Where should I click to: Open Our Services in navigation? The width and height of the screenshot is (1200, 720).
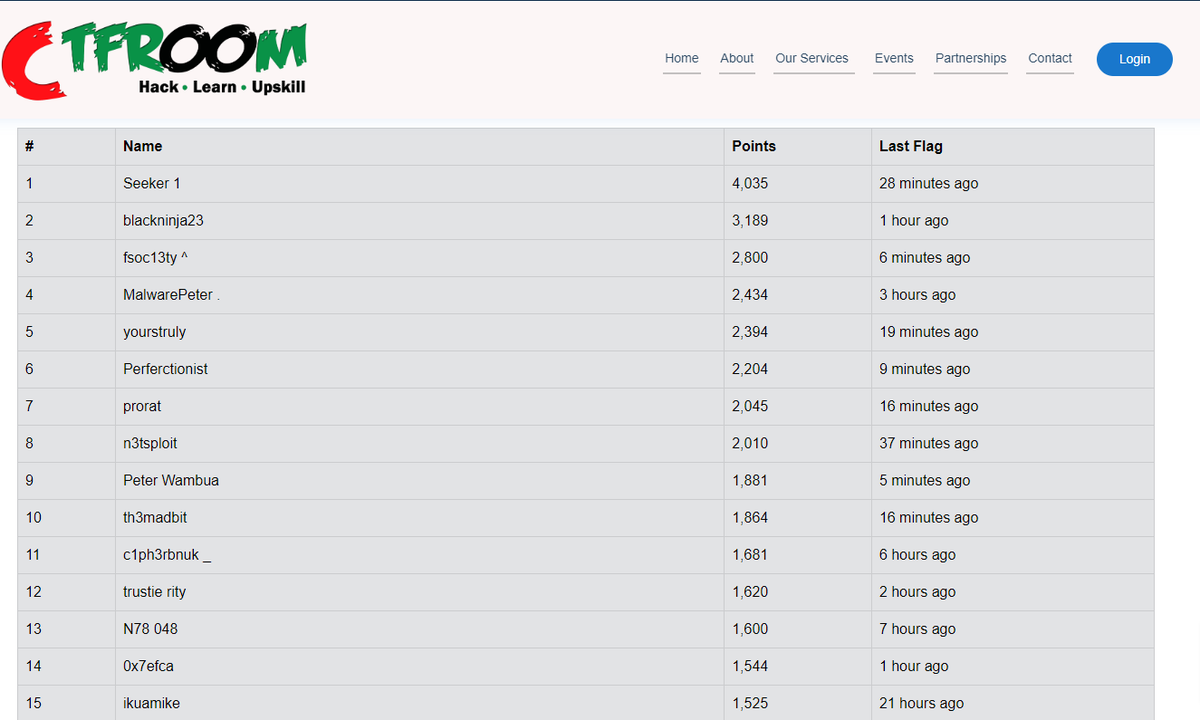[x=812, y=59]
